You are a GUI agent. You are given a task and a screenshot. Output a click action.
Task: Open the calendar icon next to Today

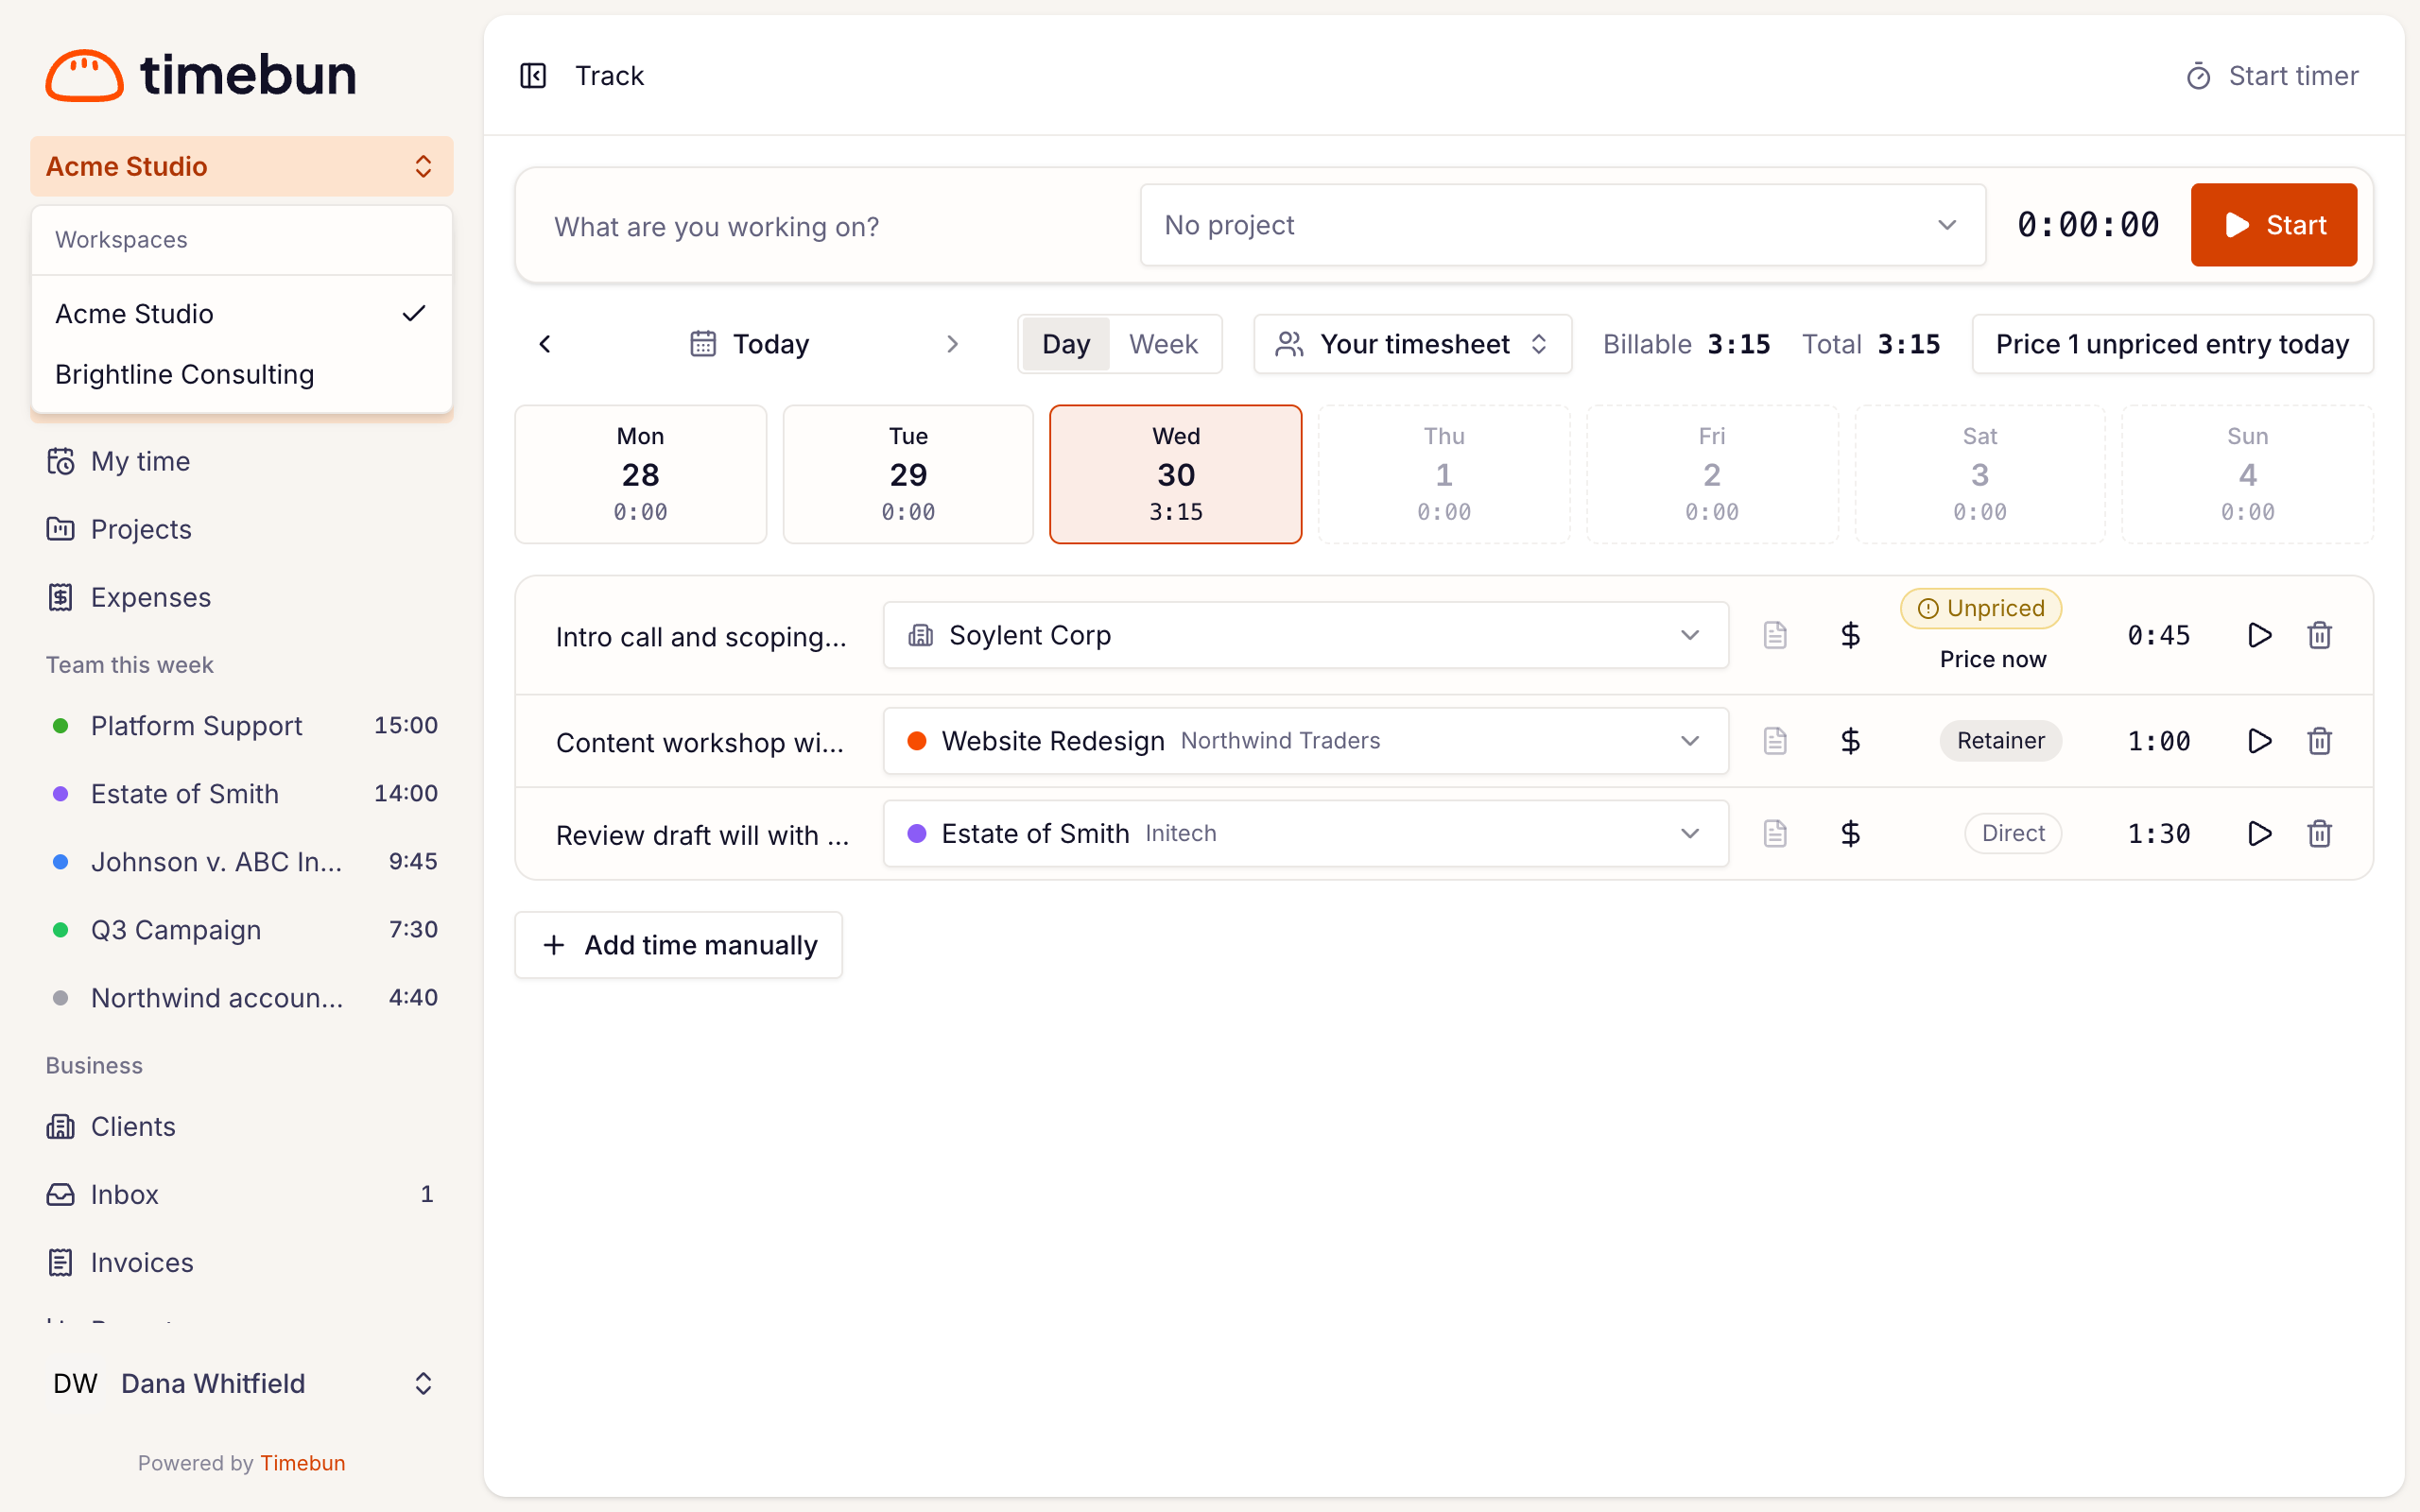703,344
